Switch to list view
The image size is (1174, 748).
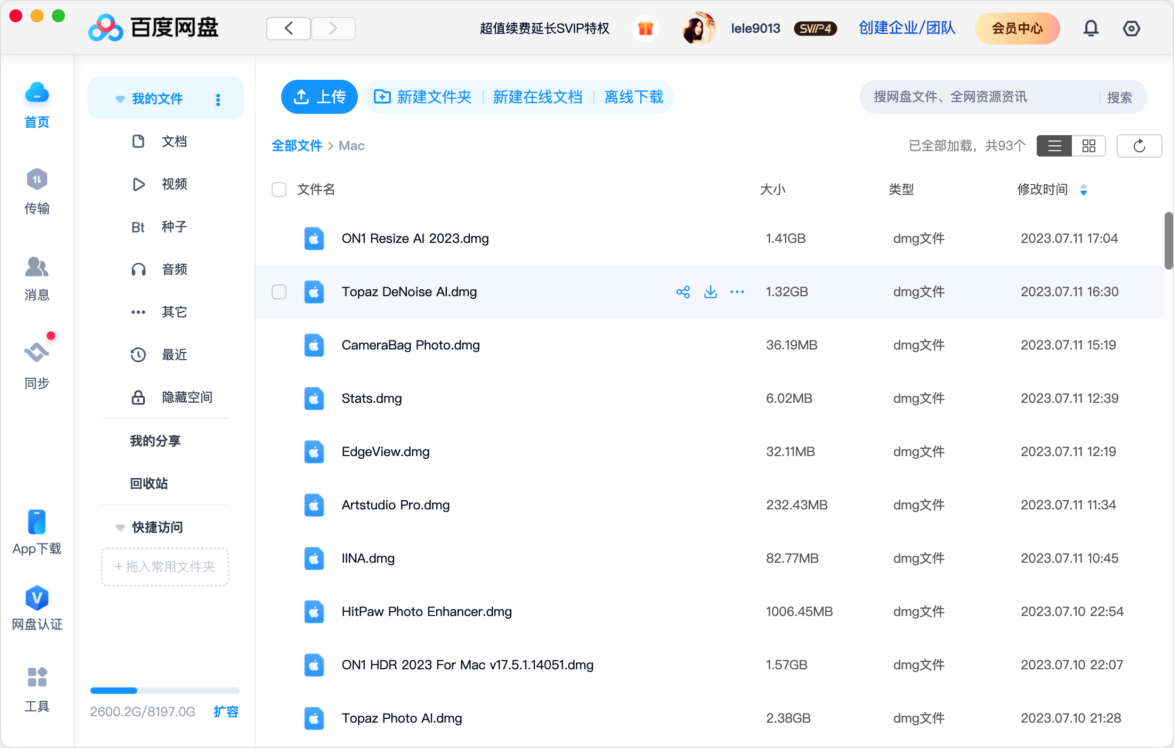pyautogui.click(x=1054, y=146)
